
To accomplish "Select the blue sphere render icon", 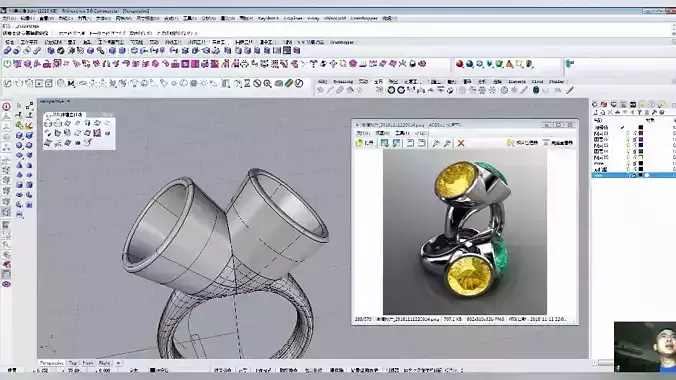I will coord(469,64).
